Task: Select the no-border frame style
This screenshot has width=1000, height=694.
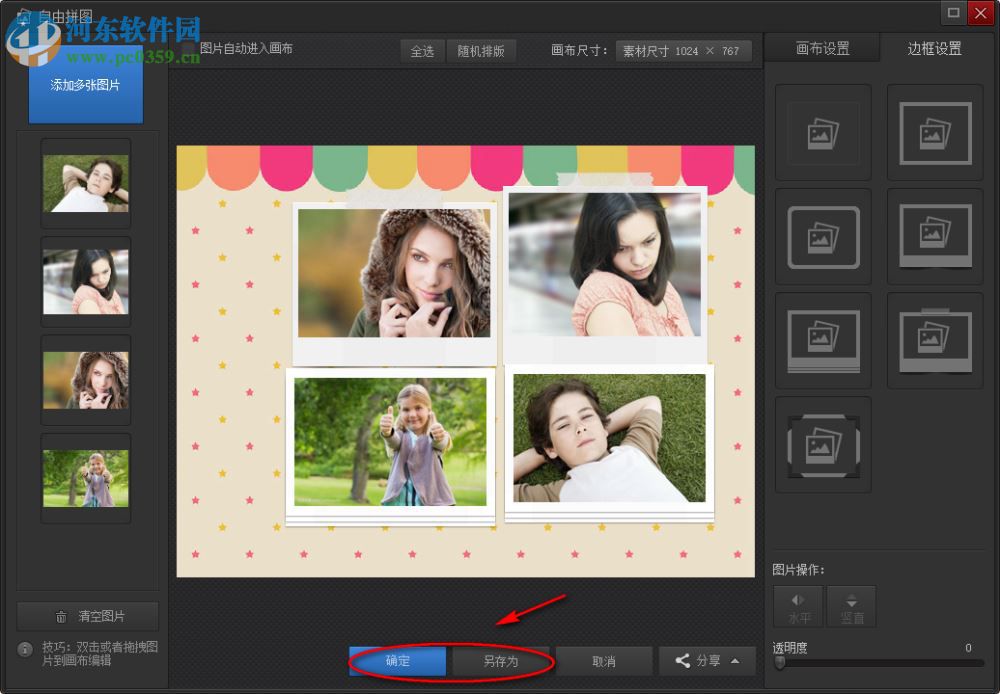Action: pos(823,133)
